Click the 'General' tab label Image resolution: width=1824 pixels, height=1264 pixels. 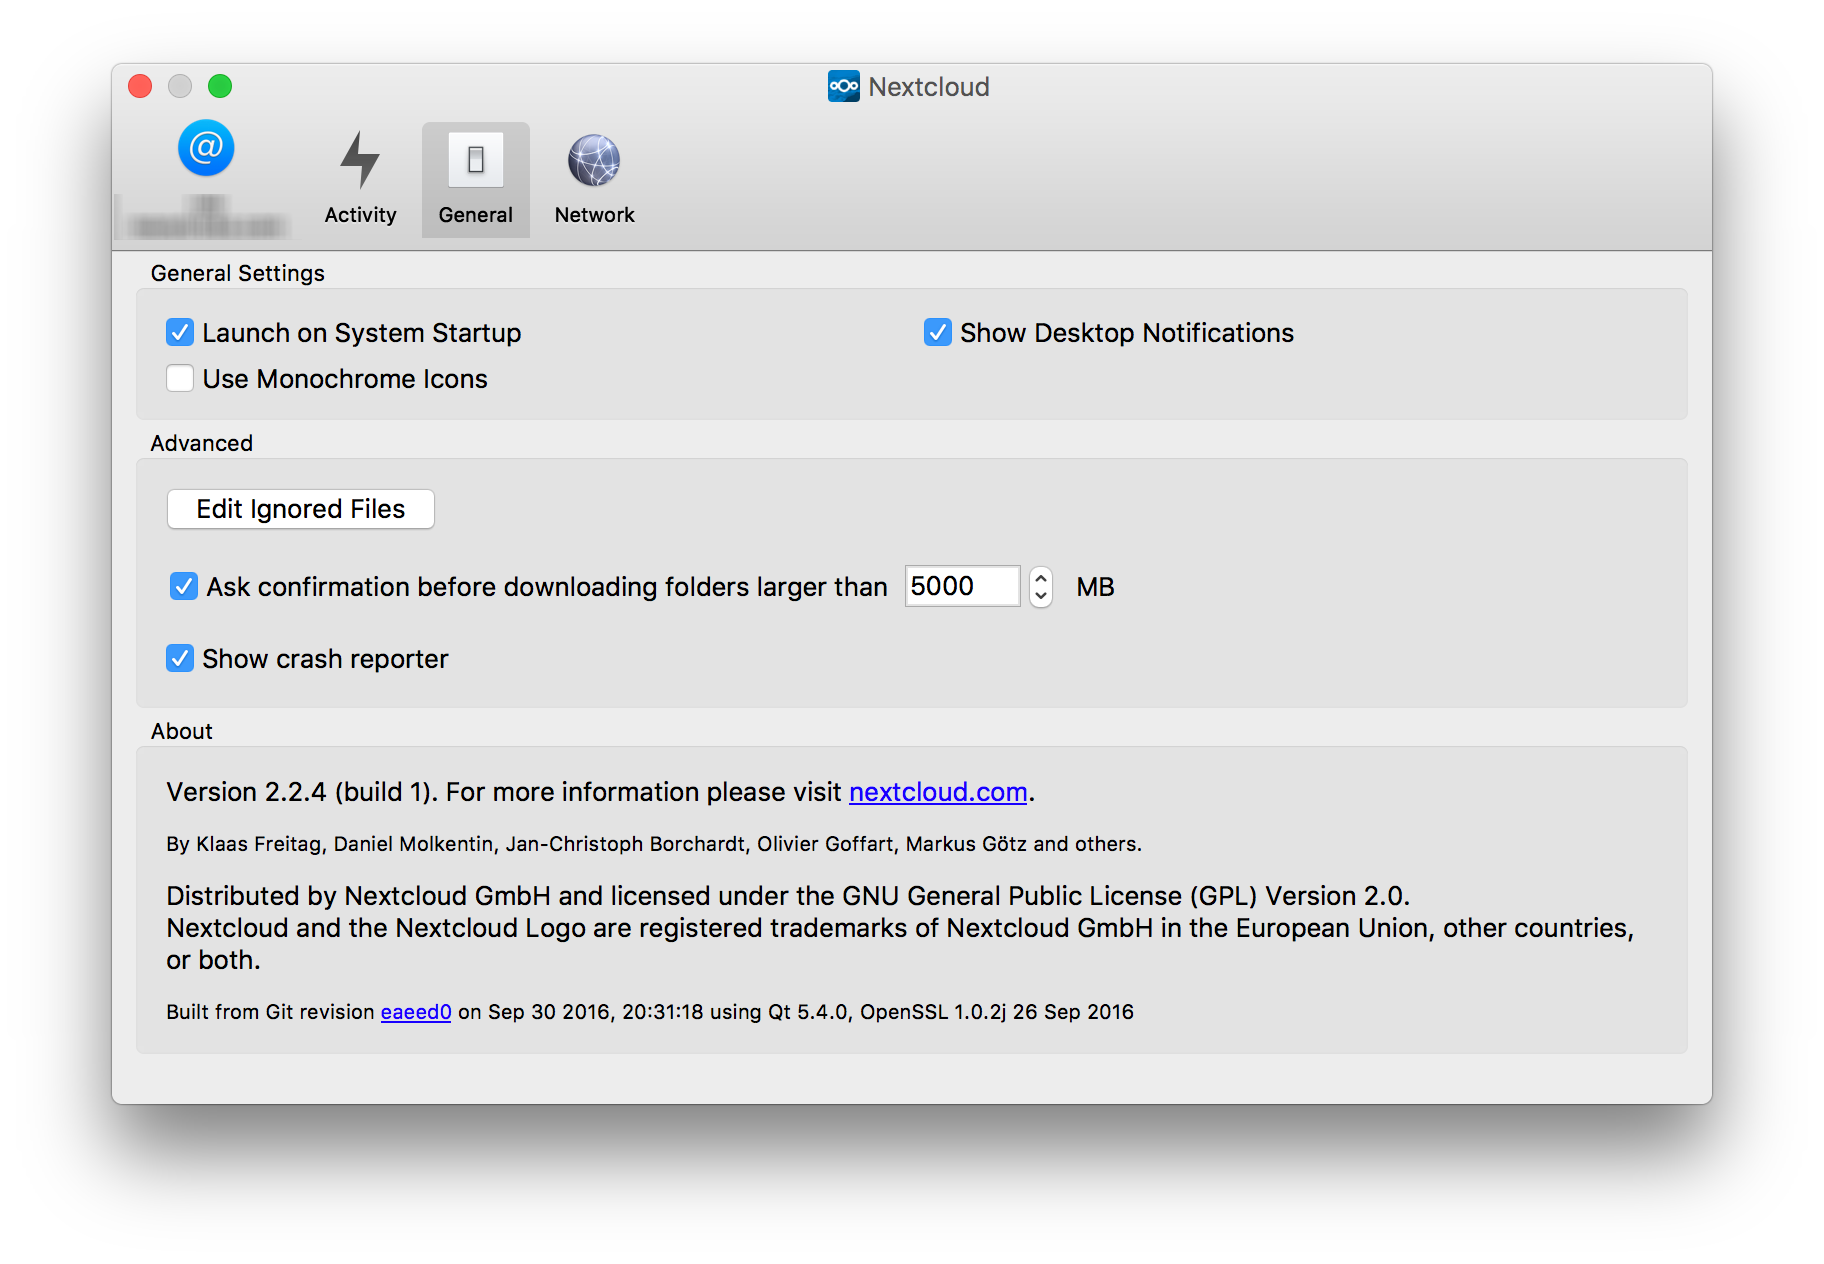point(476,215)
